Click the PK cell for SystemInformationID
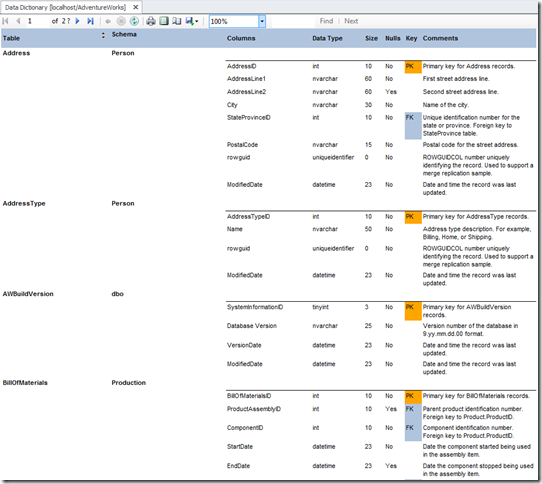This screenshot has height=484, width=542. 413,311
